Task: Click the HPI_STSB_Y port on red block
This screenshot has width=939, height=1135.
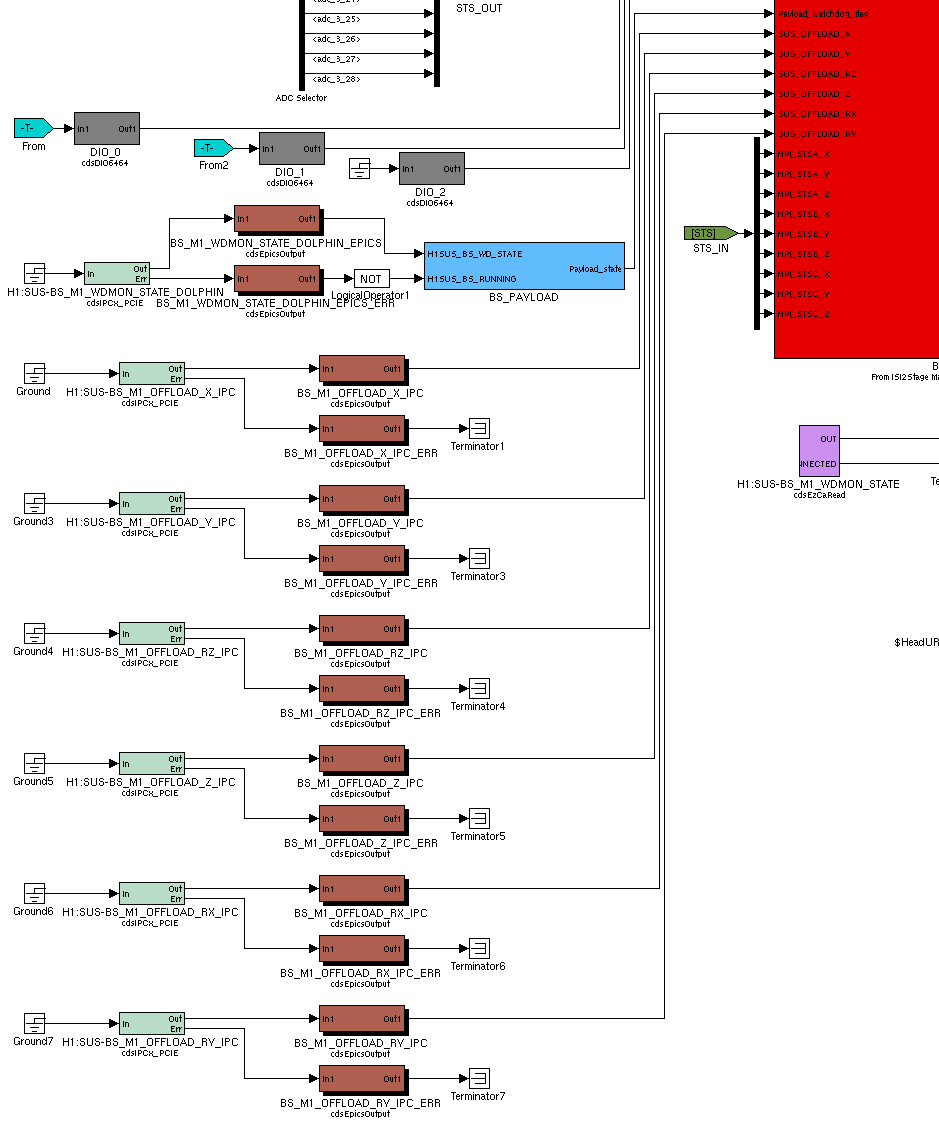Action: pyautogui.click(x=804, y=234)
